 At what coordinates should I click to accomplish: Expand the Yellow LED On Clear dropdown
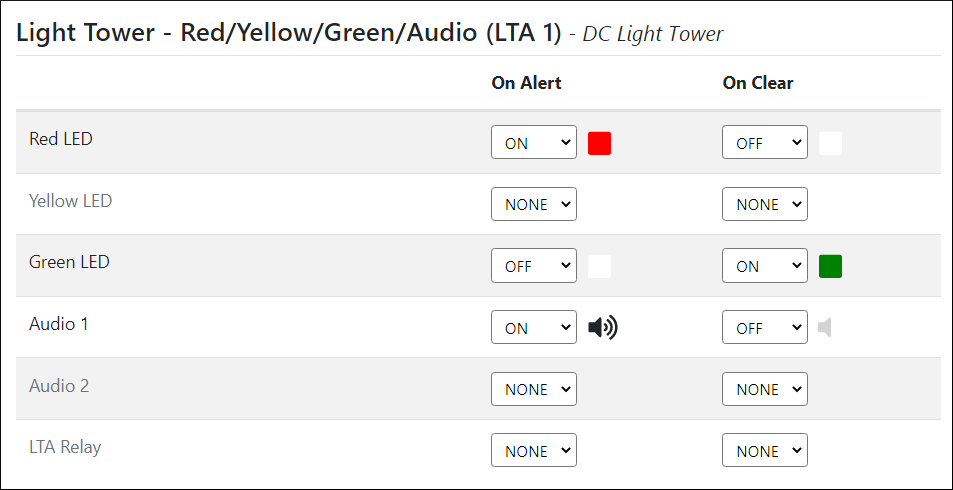pos(764,204)
